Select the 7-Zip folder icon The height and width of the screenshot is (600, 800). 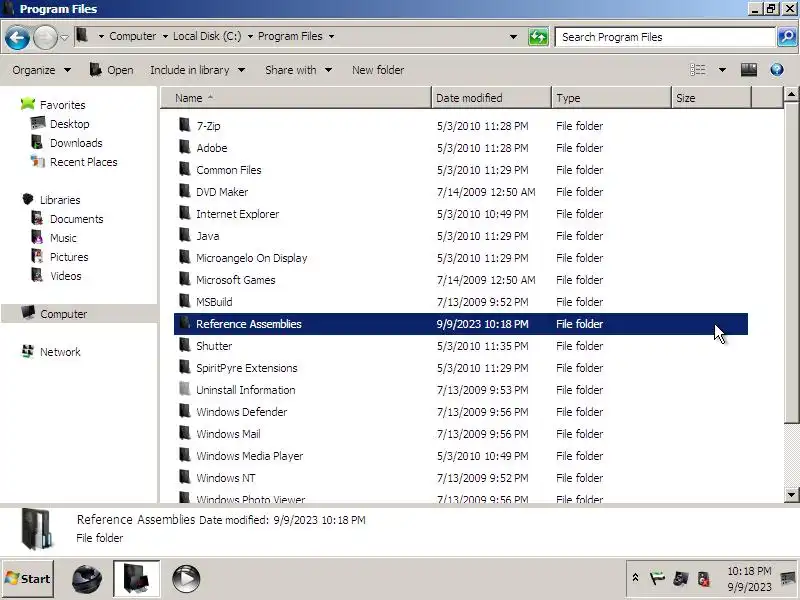tap(185, 125)
